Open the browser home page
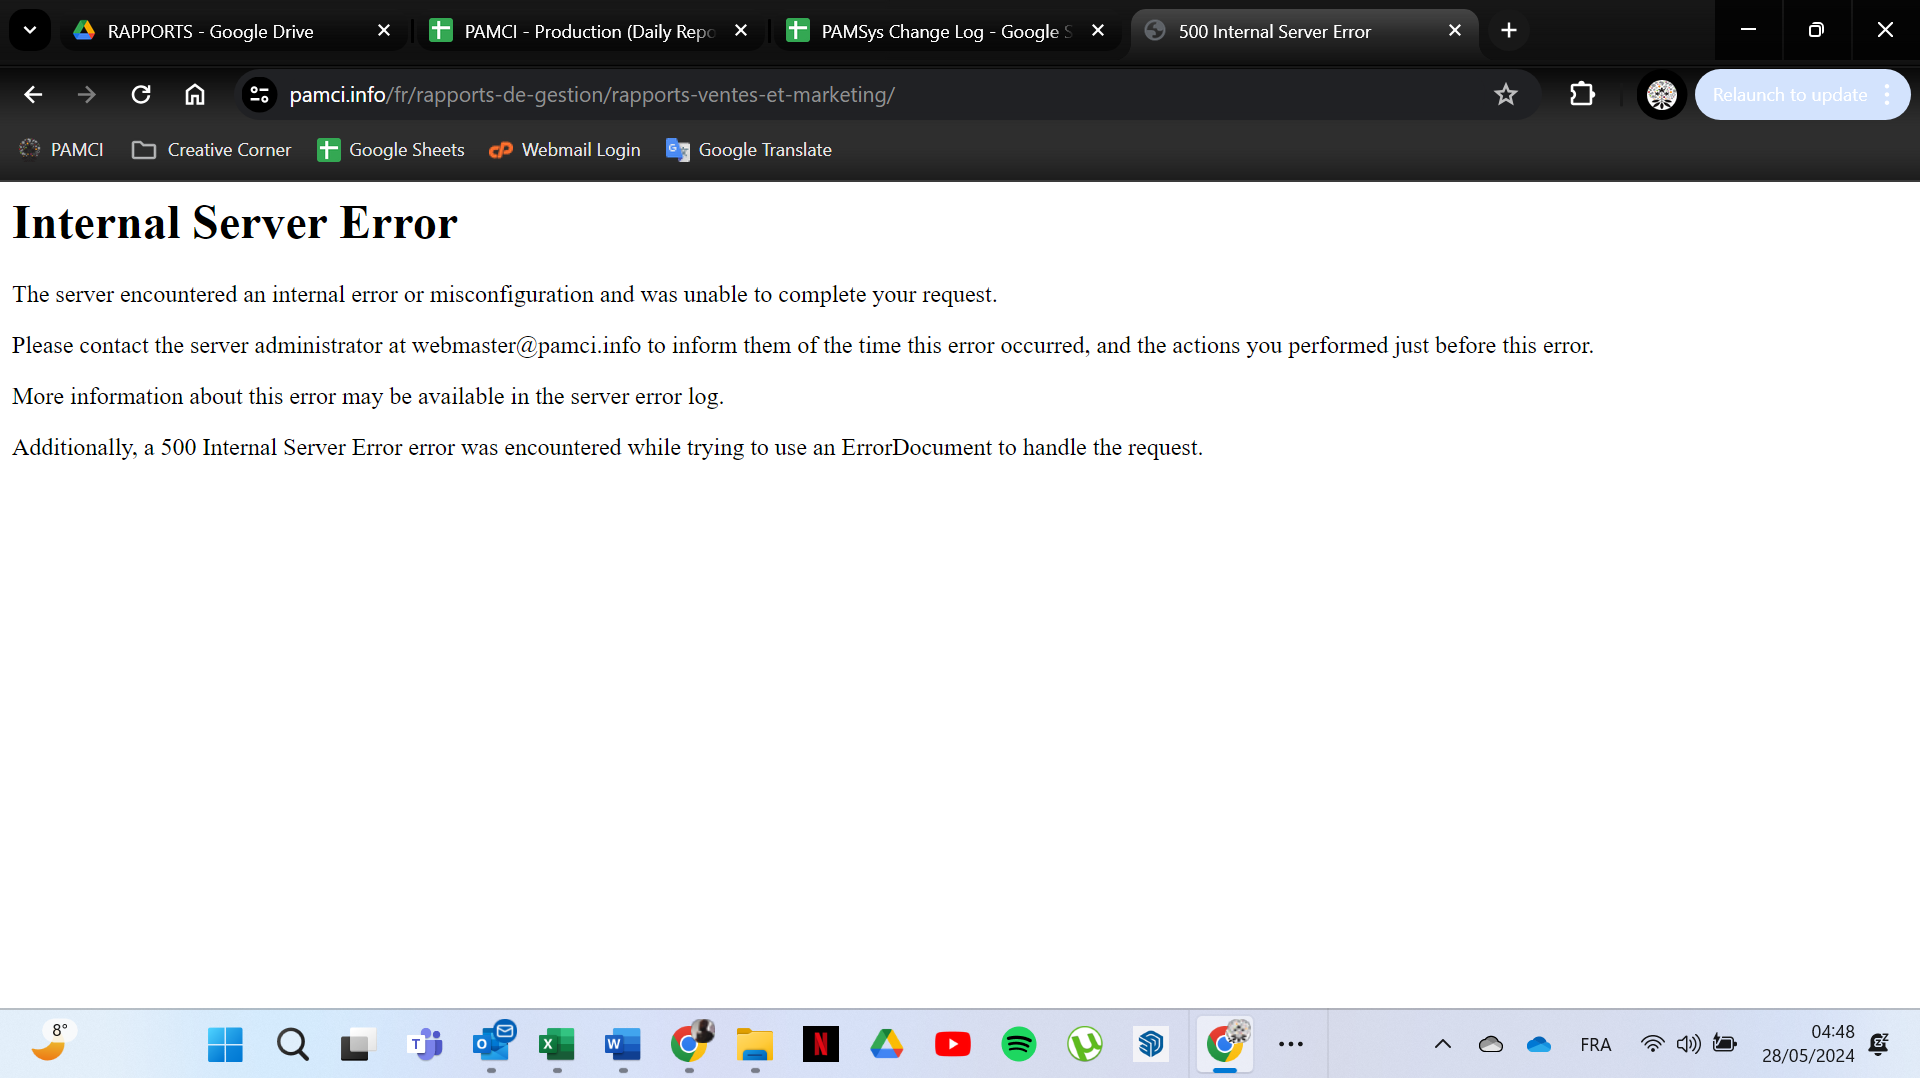1920x1078 pixels. tap(195, 95)
